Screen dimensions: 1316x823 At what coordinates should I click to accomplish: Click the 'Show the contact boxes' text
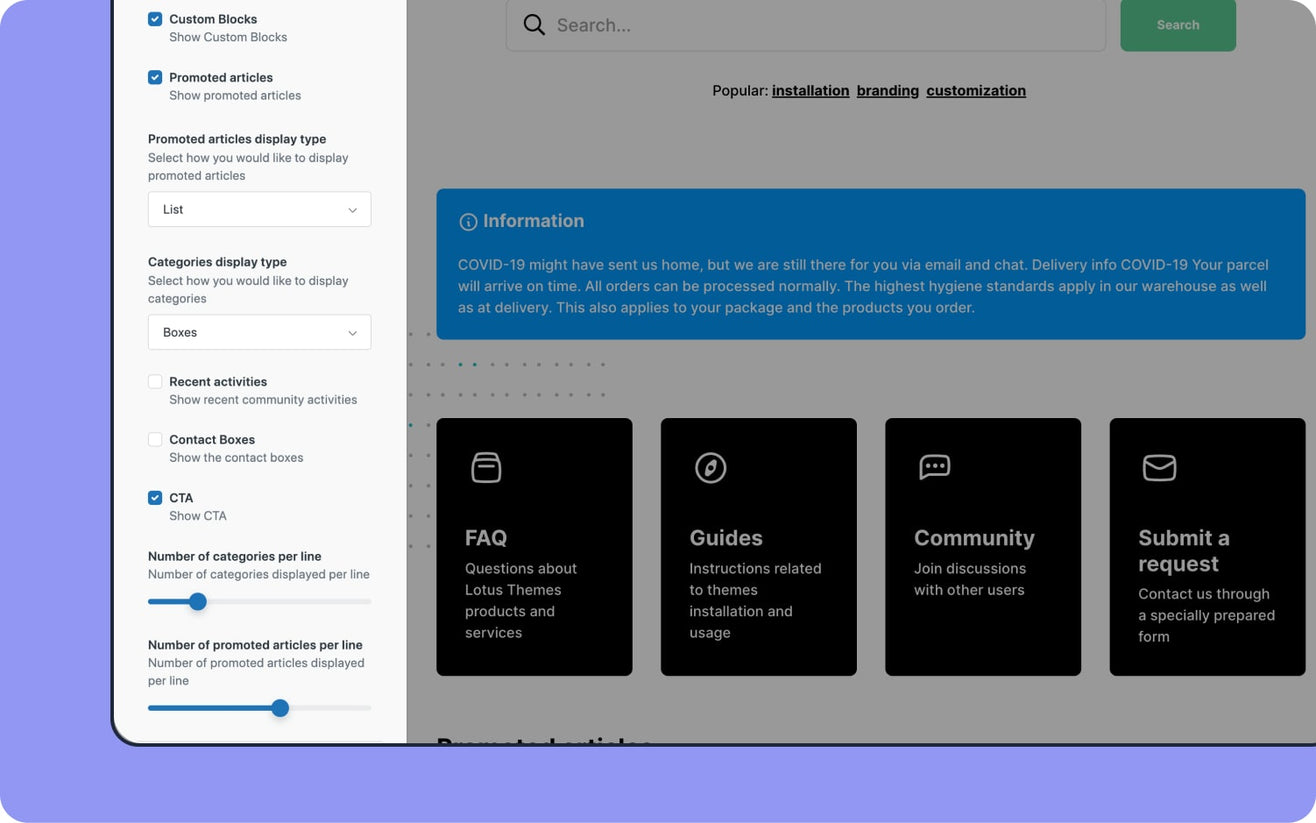236,458
